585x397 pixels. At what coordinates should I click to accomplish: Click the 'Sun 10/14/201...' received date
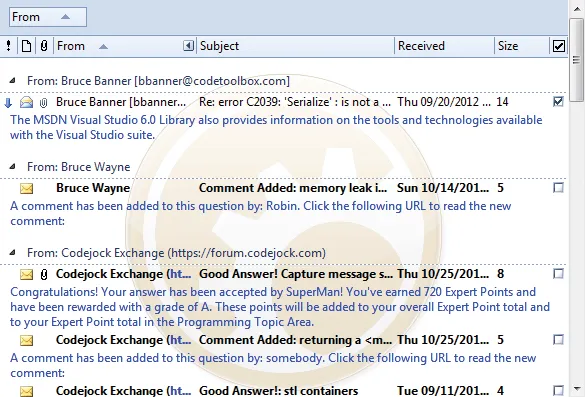coord(443,188)
